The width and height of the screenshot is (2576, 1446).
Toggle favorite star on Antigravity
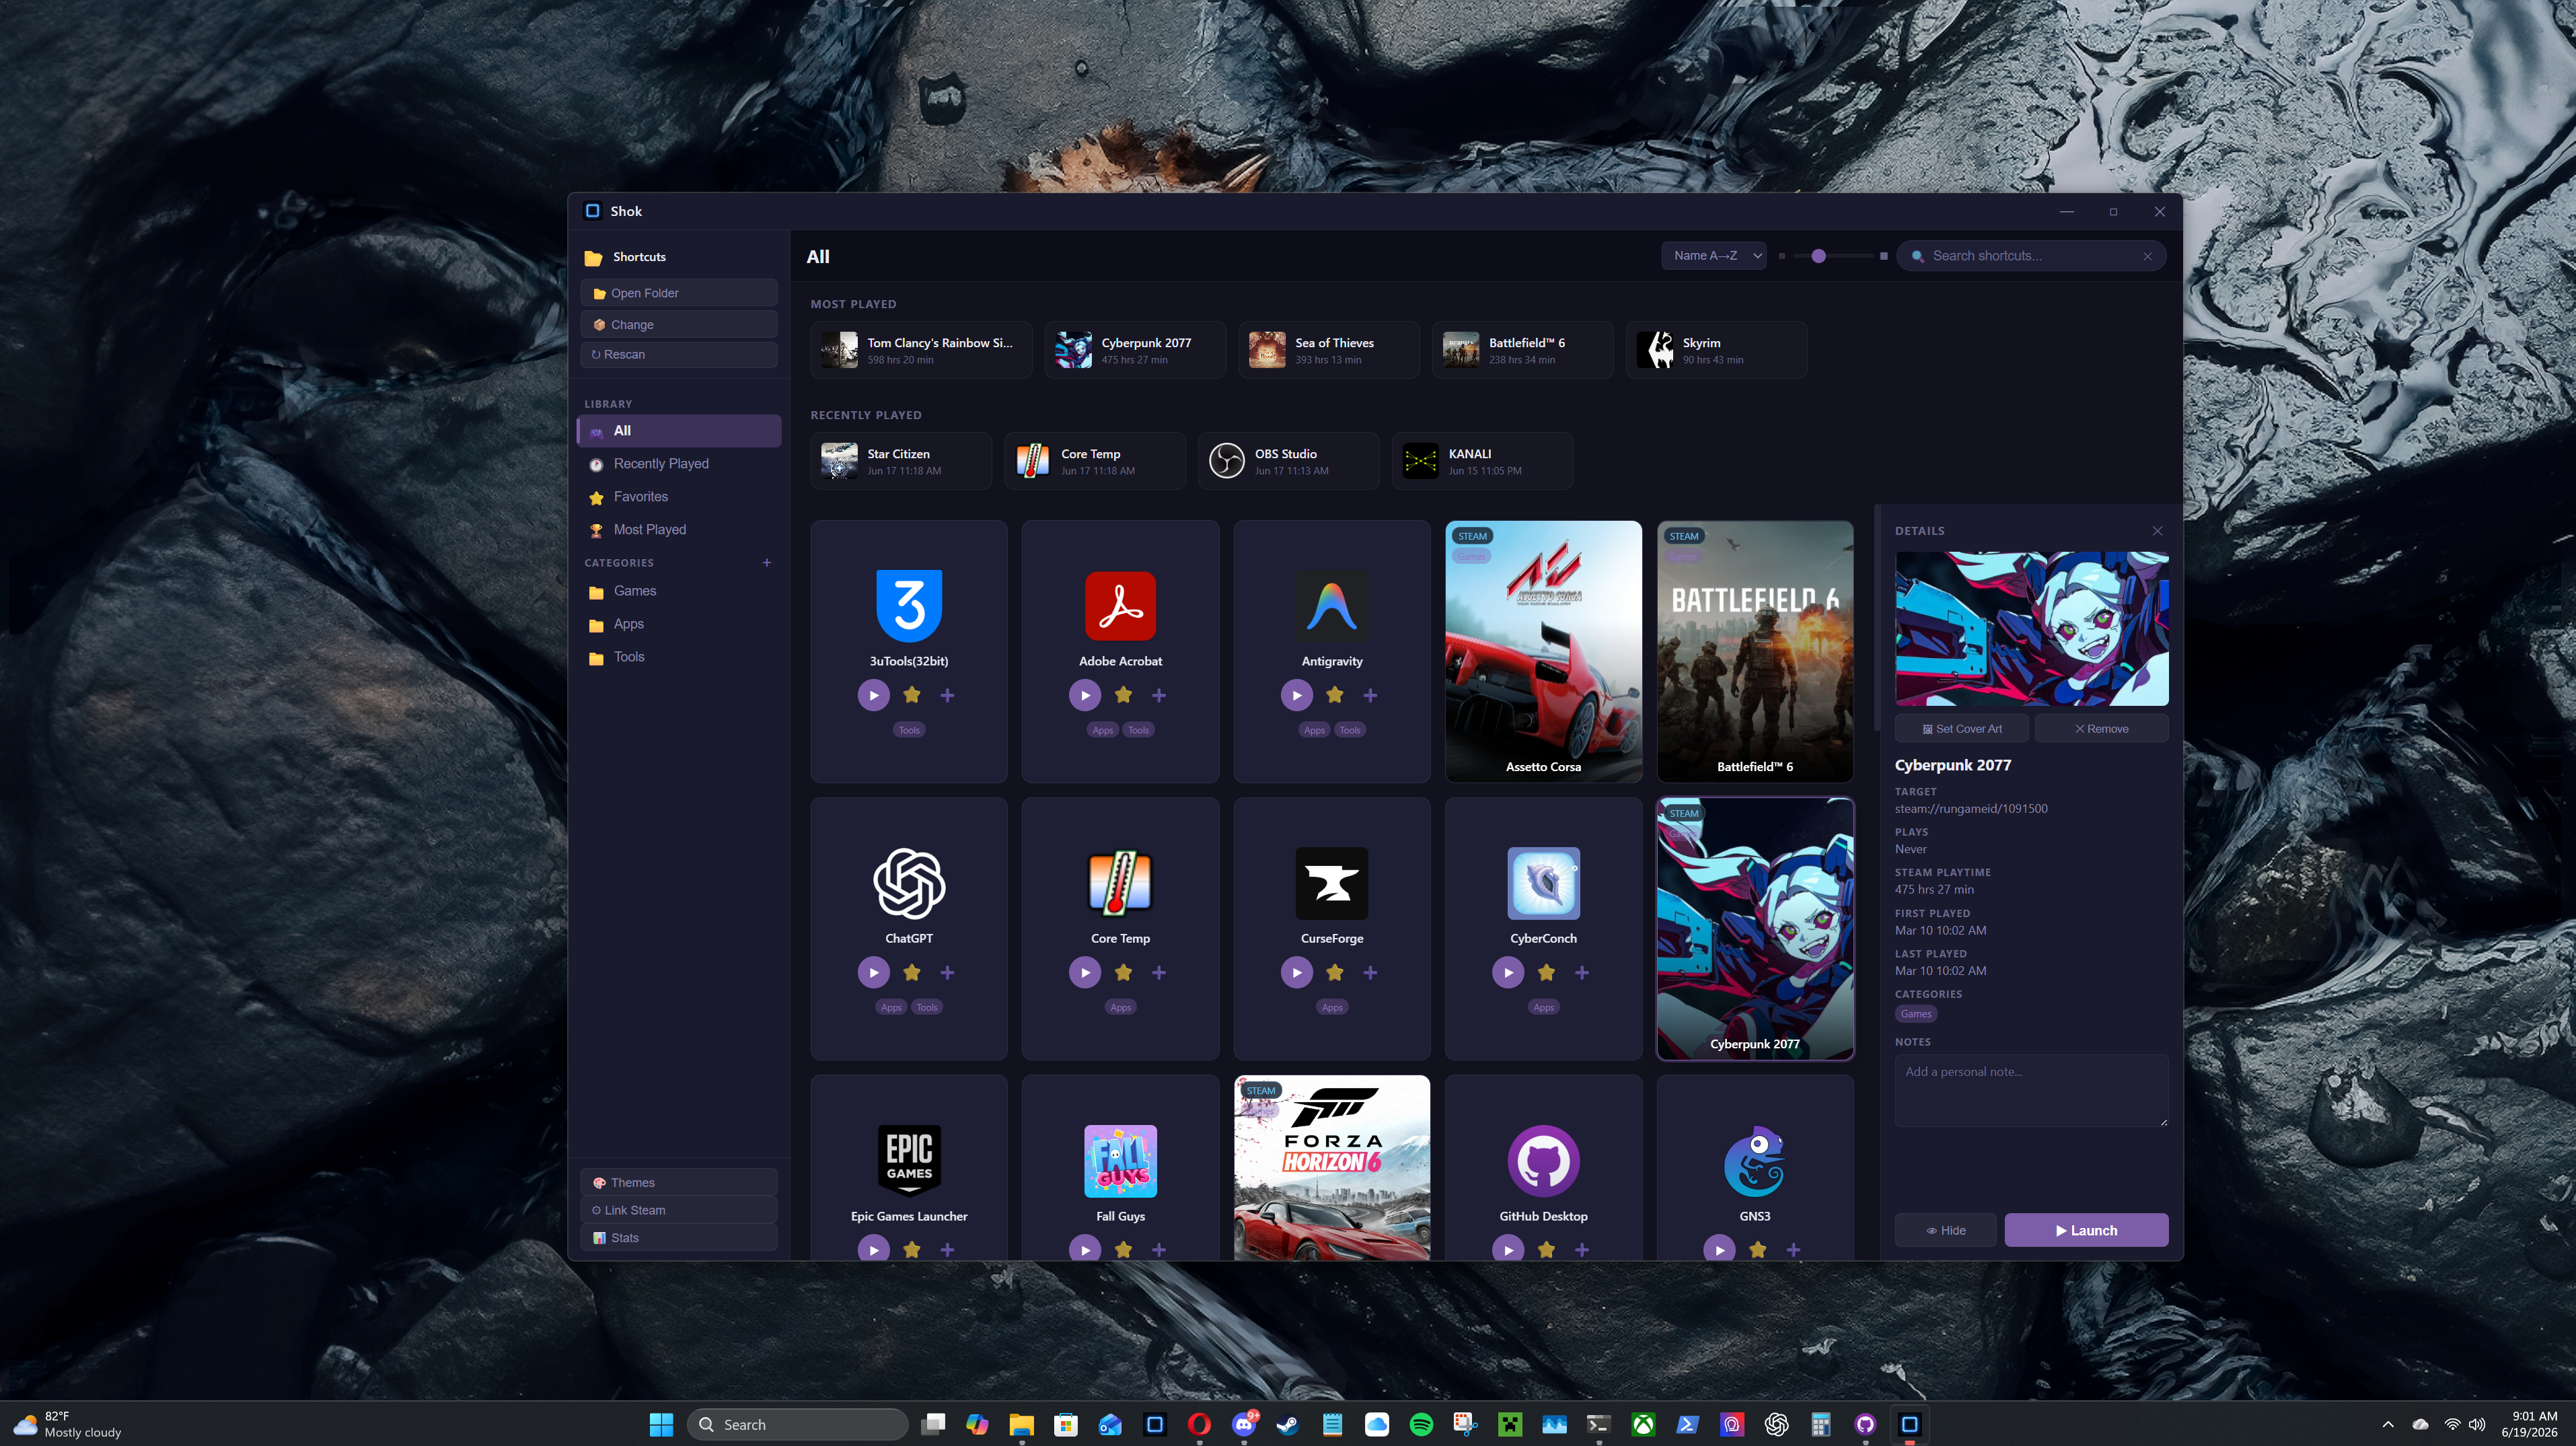tap(1335, 695)
